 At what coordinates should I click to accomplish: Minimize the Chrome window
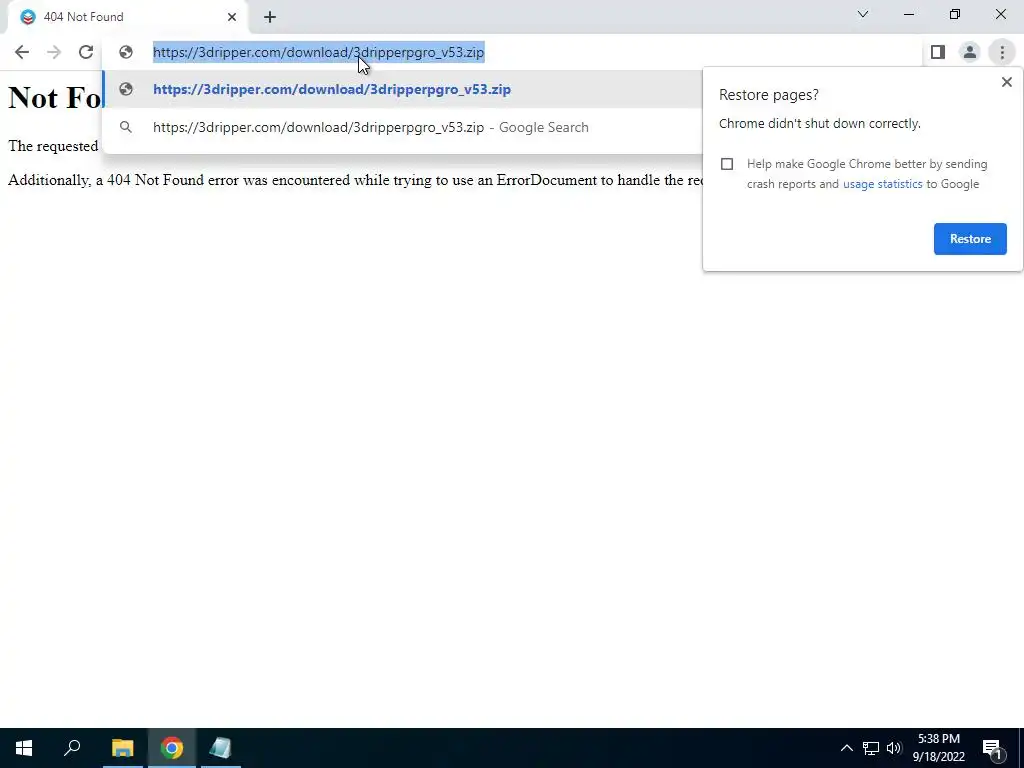point(908,14)
